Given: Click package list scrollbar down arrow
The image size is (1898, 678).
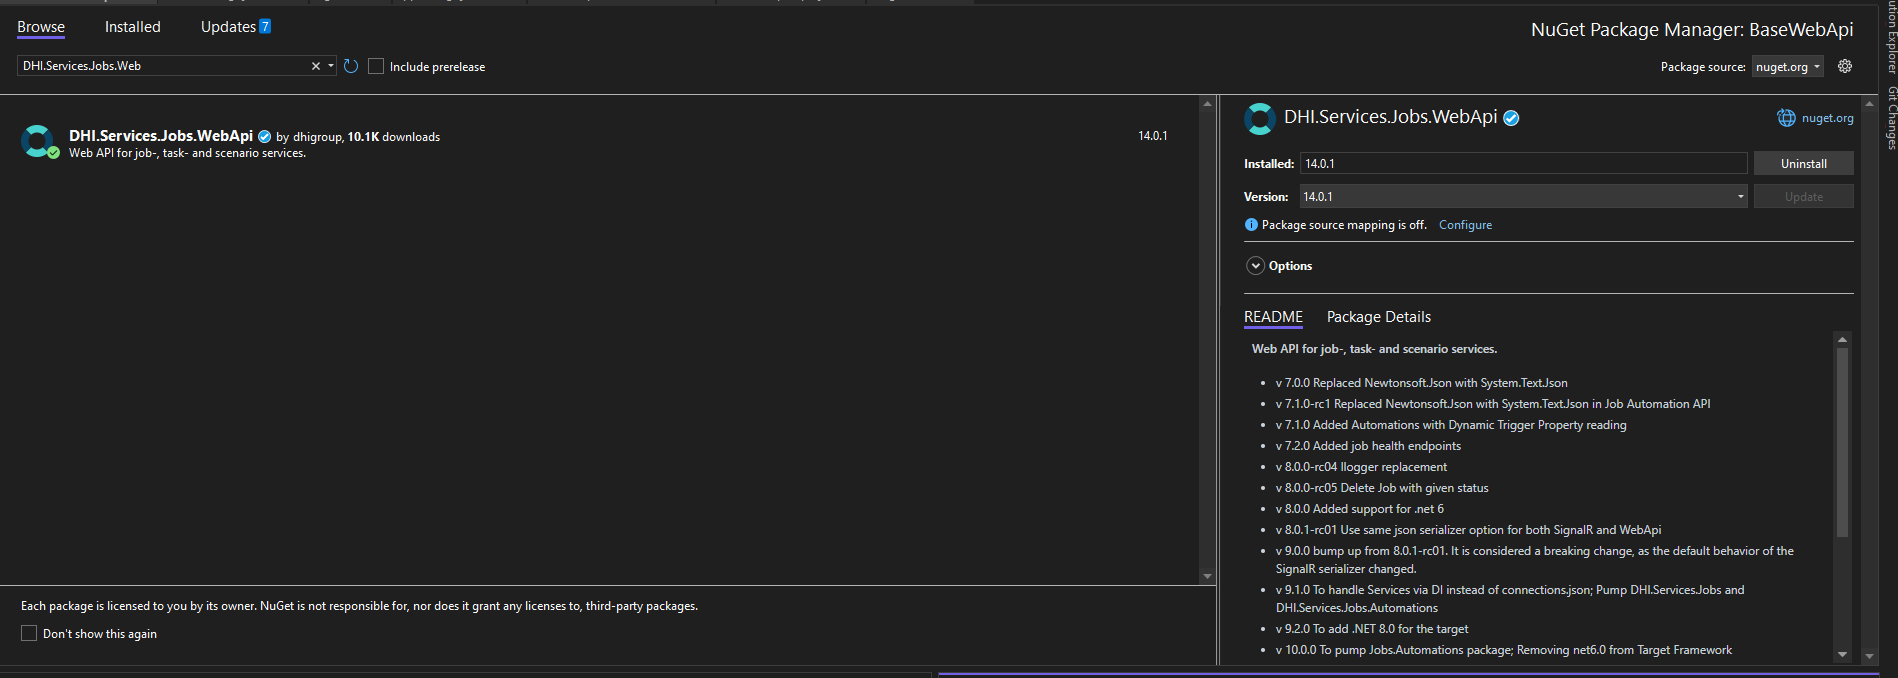Looking at the screenshot, I should click(1207, 576).
